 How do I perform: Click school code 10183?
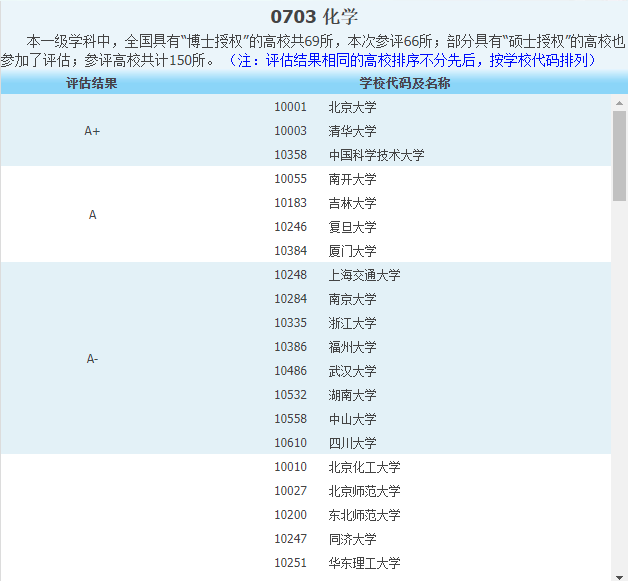coord(290,203)
